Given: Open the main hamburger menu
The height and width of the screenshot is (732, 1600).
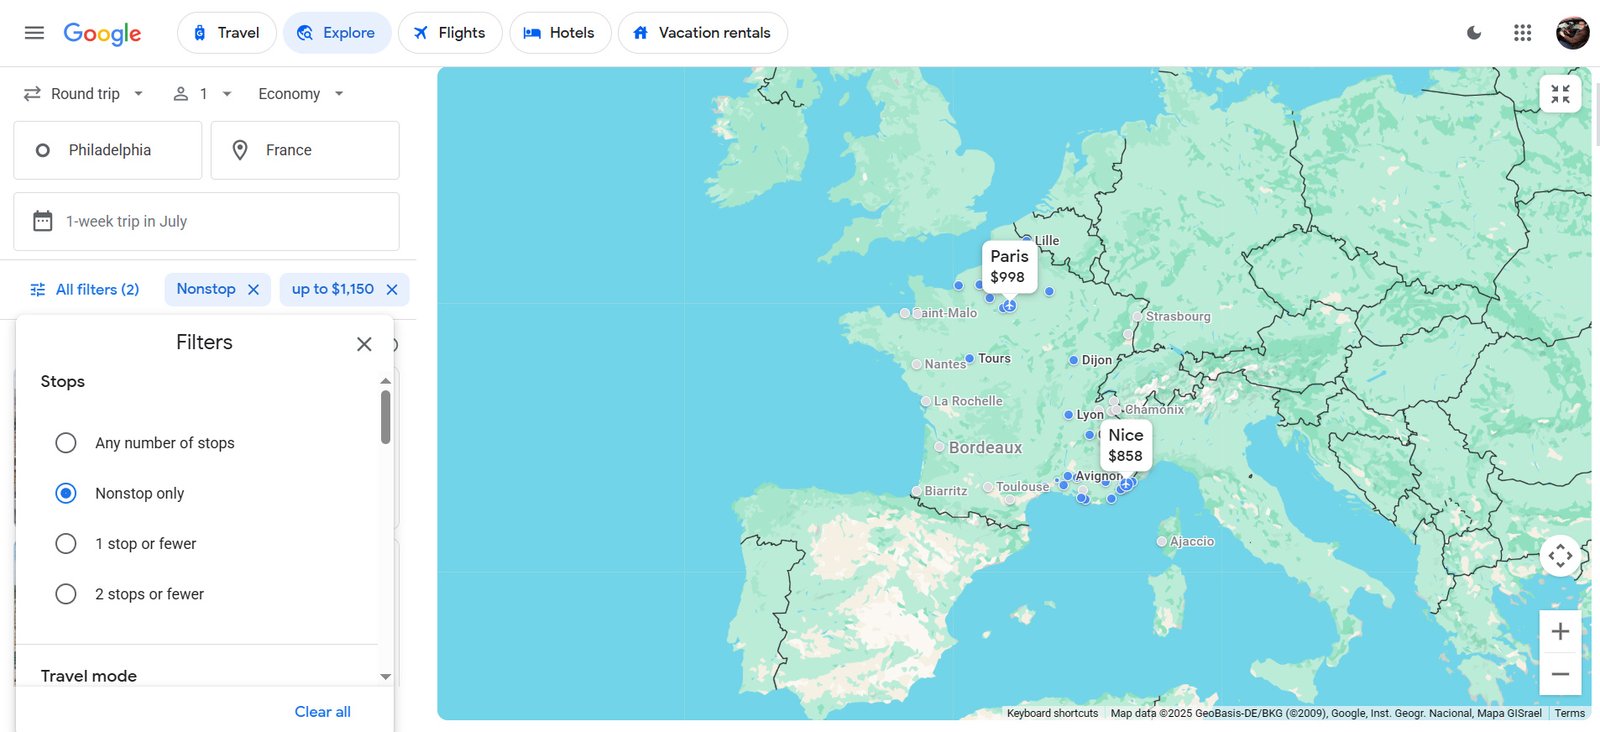Looking at the screenshot, I should coord(34,33).
